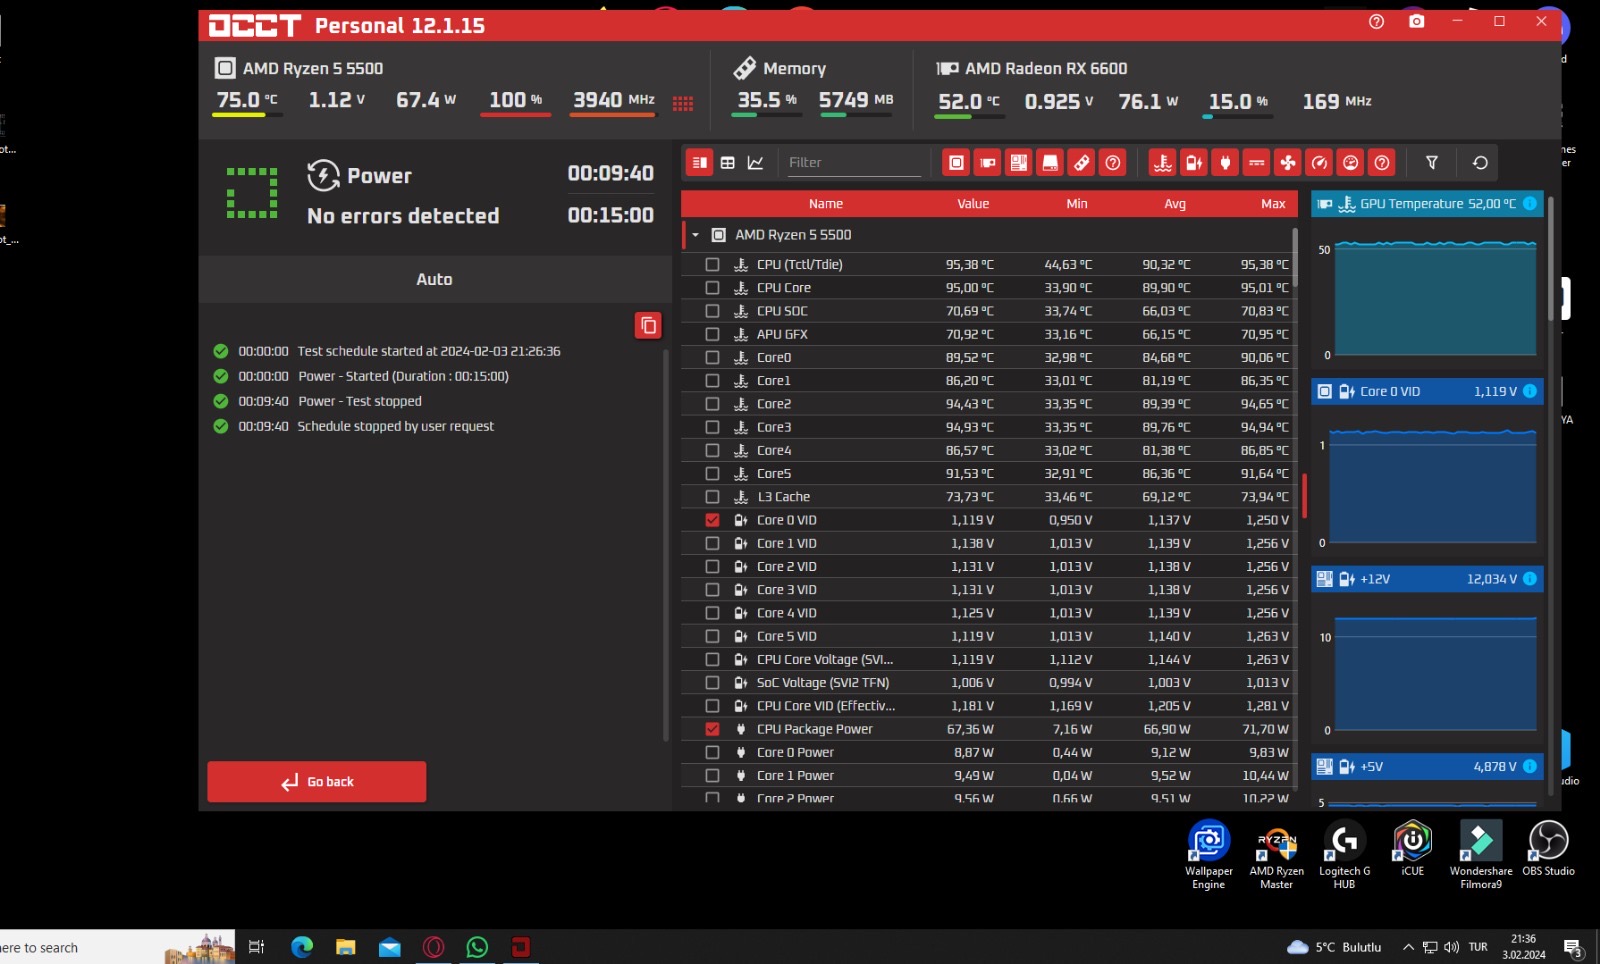Toggle GPU hardware filter icon
This screenshot has height=964, width=1600.
(x=988, y=163)
